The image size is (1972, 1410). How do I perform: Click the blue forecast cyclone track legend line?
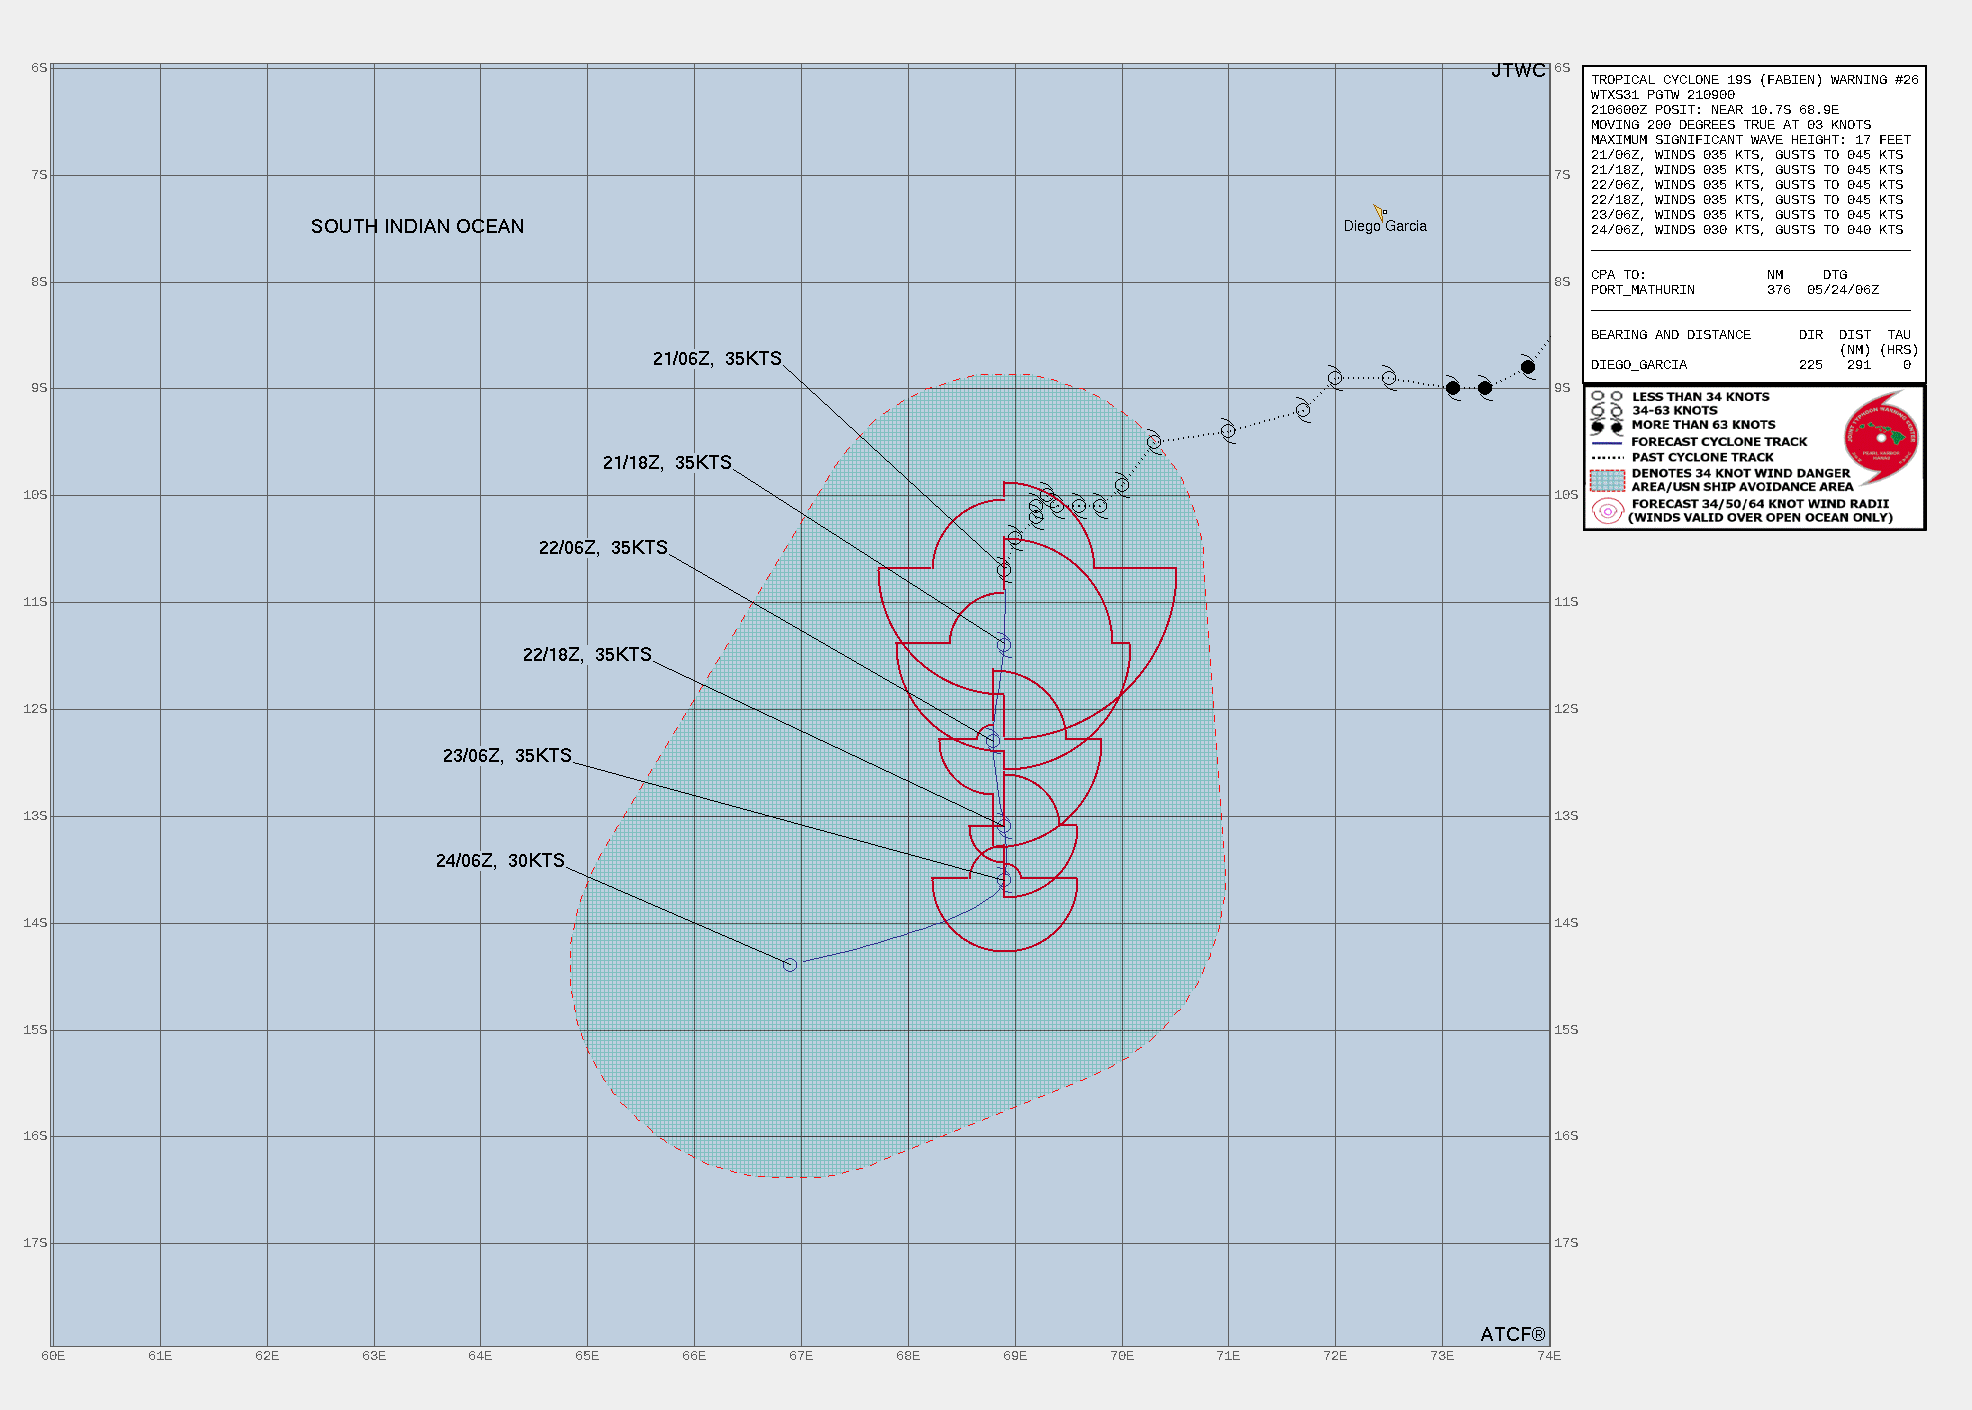[1607, 442]
